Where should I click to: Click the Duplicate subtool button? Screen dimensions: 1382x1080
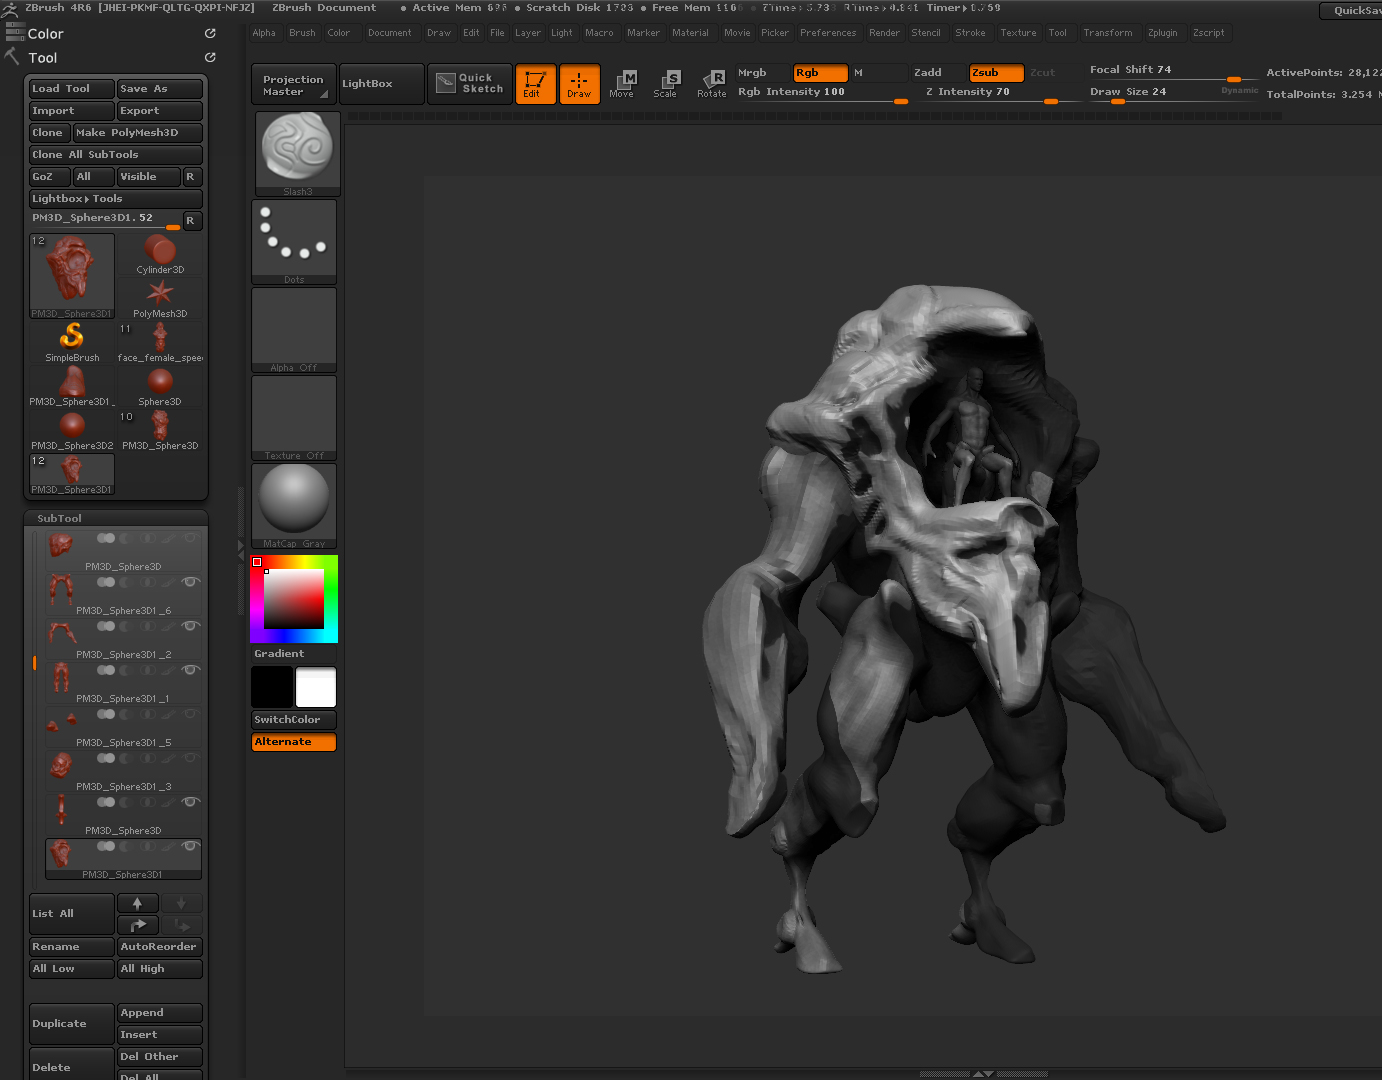coord(71,1024)
